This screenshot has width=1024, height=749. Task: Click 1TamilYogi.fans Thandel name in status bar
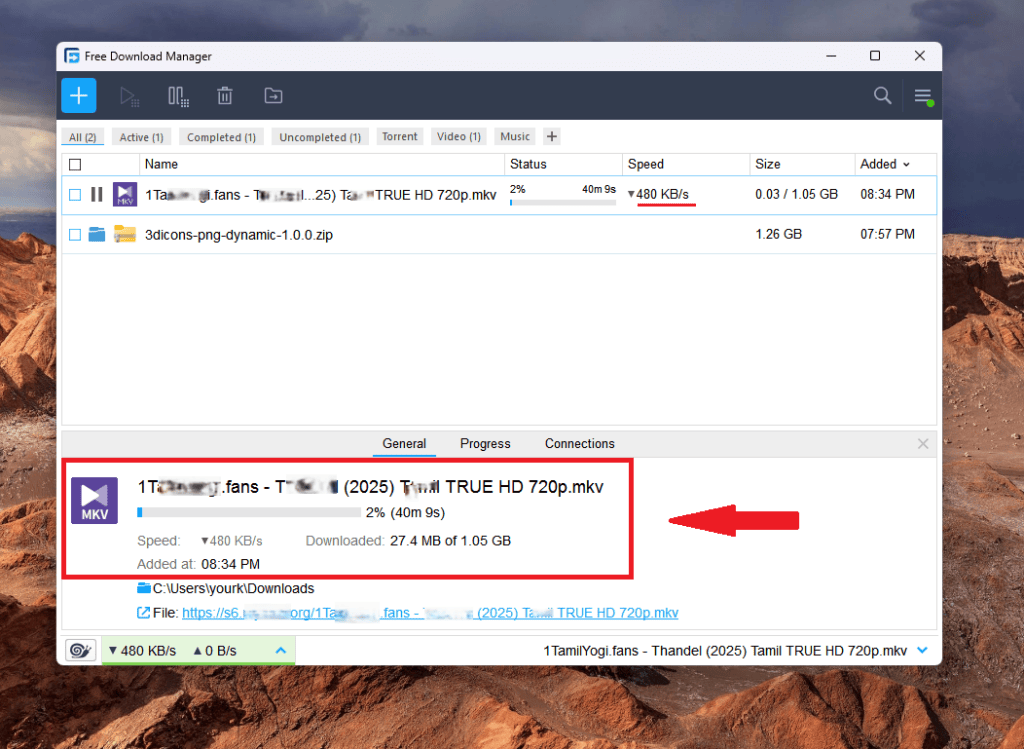pos(725,651)
